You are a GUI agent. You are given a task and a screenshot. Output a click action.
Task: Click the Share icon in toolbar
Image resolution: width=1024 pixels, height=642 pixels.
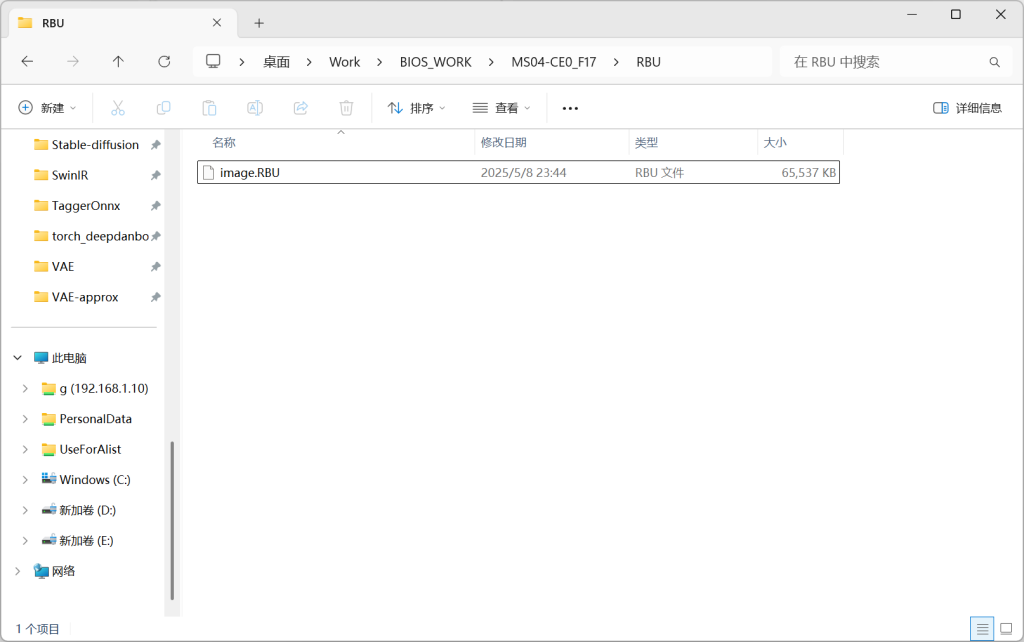pos(300,108)
